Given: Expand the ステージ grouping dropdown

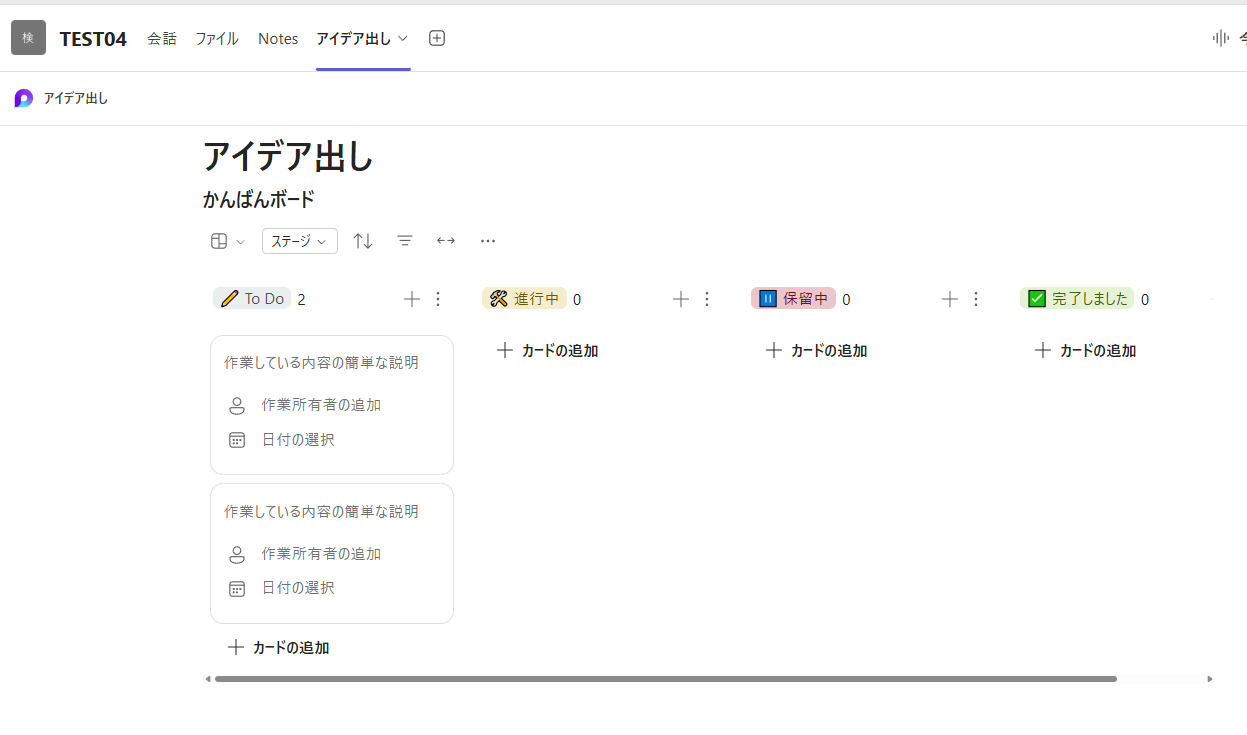Looking at the screenshot, I should [299, 241].
